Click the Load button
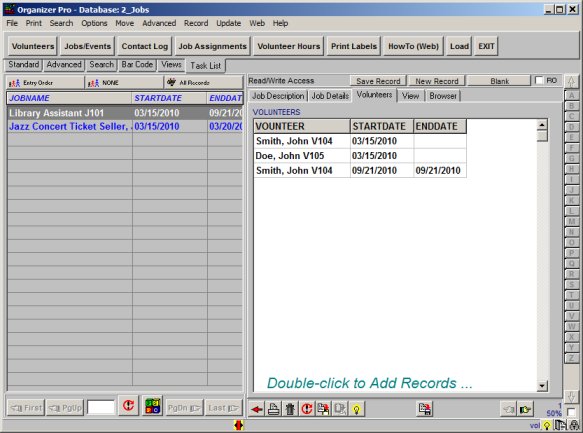This screenshot has width=583, height=433. click(x=459, y=46)
